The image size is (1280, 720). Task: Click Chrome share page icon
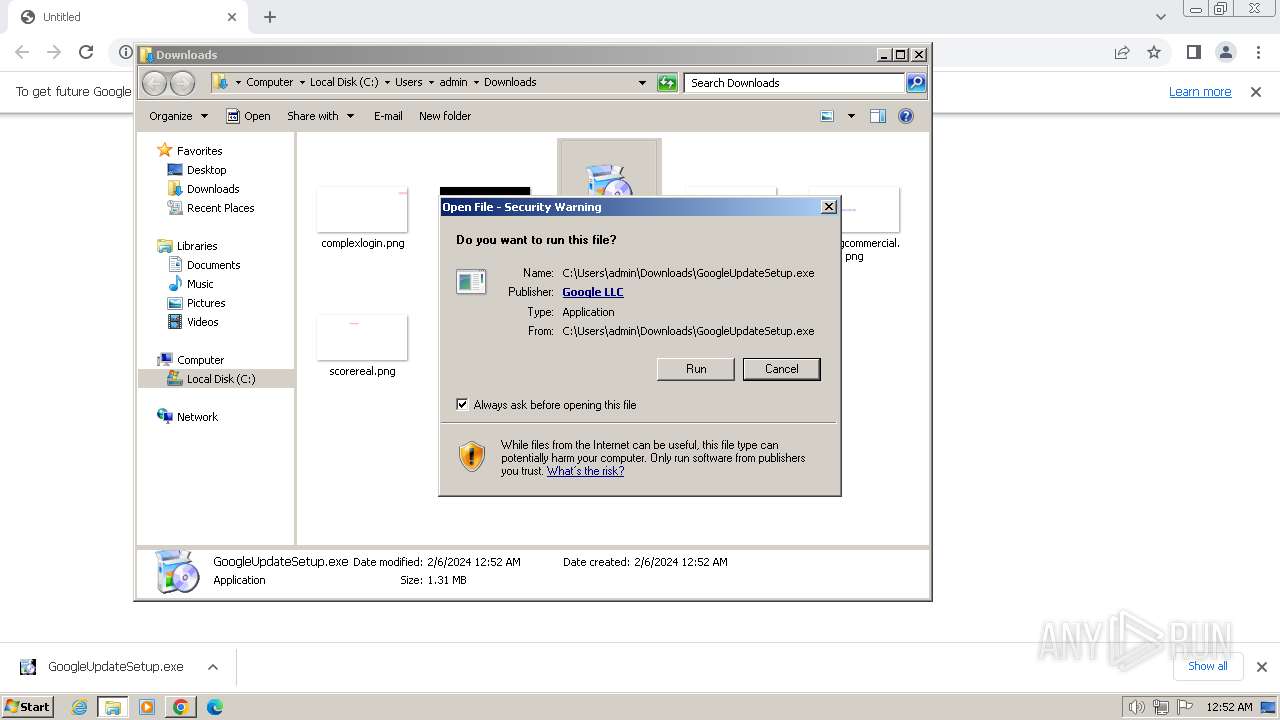tap(1122, 52)
